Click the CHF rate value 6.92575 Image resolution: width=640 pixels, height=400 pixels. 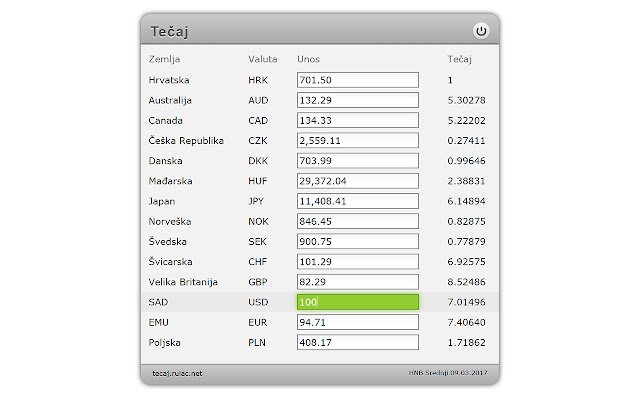click(x=467, y=262)
